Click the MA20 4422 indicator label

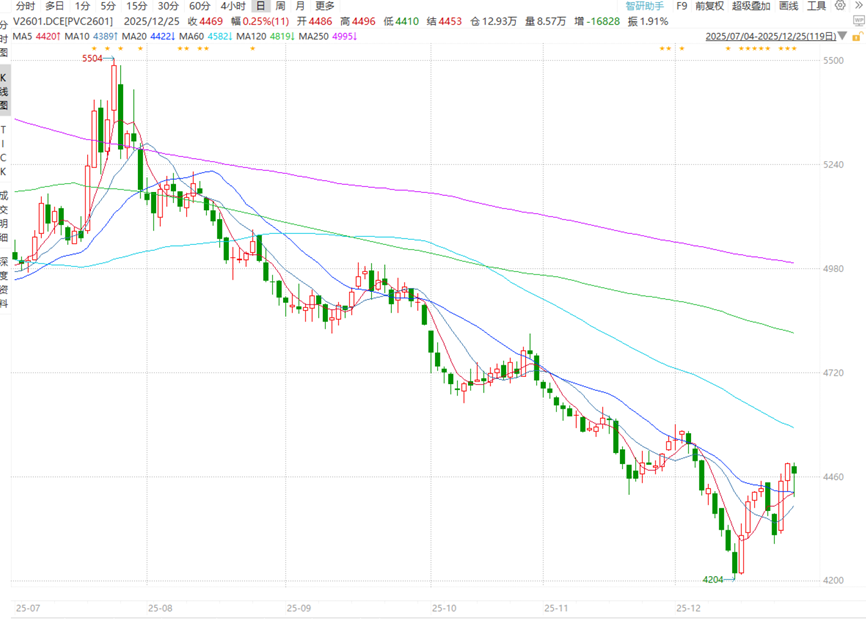(149, 36)
